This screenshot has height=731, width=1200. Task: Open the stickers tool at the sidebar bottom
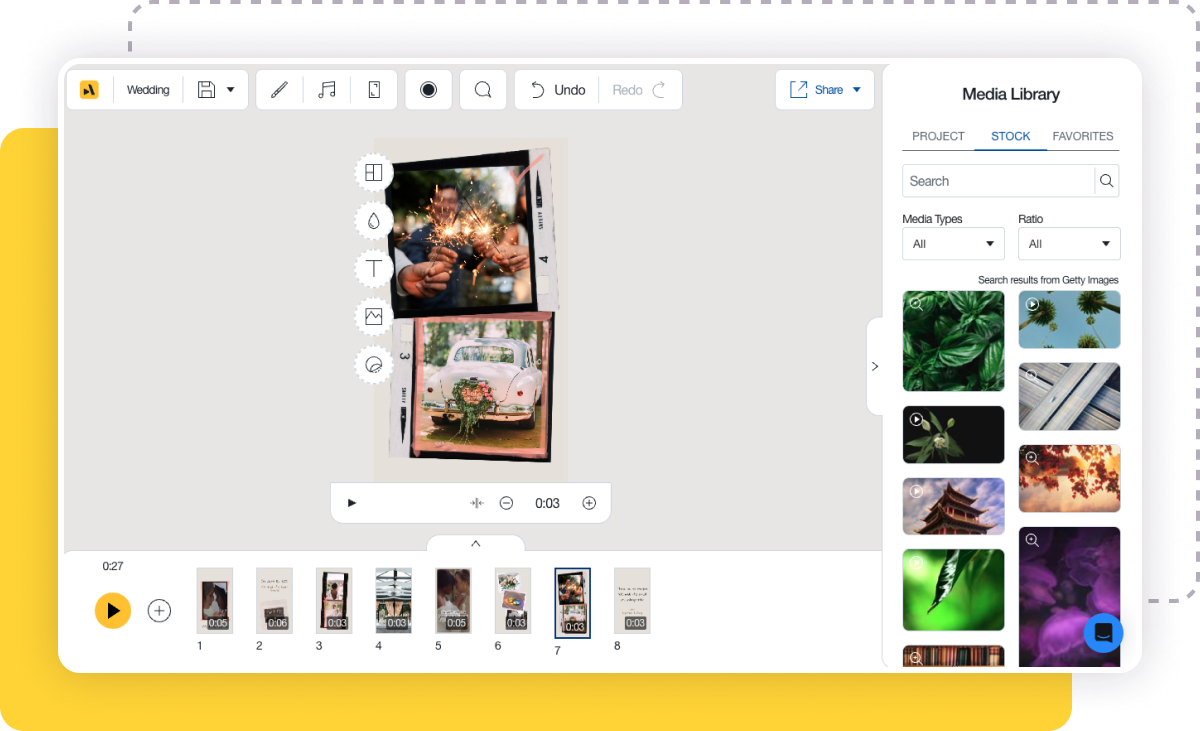click(373, 364)
